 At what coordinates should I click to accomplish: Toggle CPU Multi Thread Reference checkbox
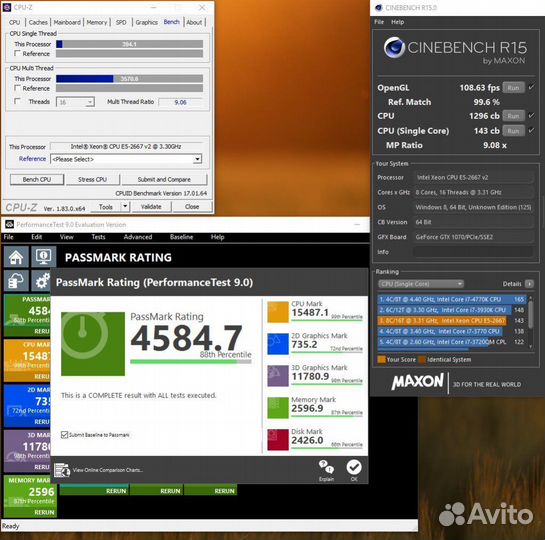[17, 88]
